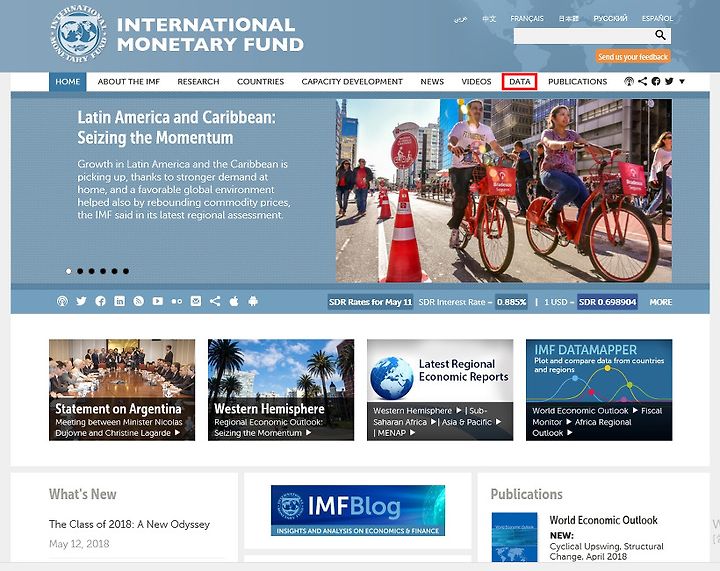Open the VIDEOS menu item
Image resolution: width=720 pixels, height=571 pixels.
coord(476,82)
